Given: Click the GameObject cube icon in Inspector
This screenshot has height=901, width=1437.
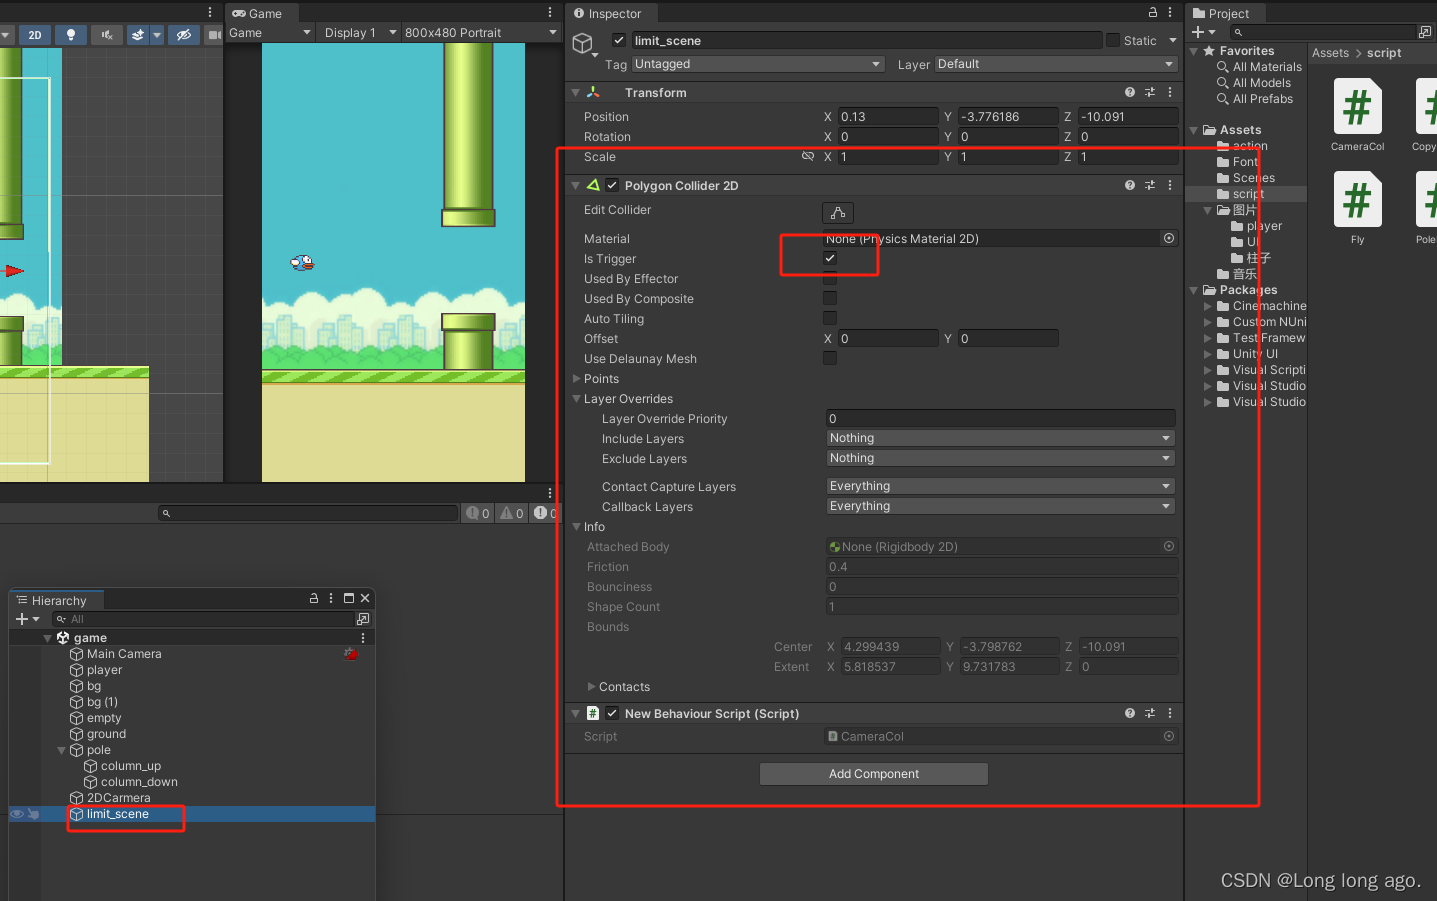Looking at the screenshot, I should [582, 43].
